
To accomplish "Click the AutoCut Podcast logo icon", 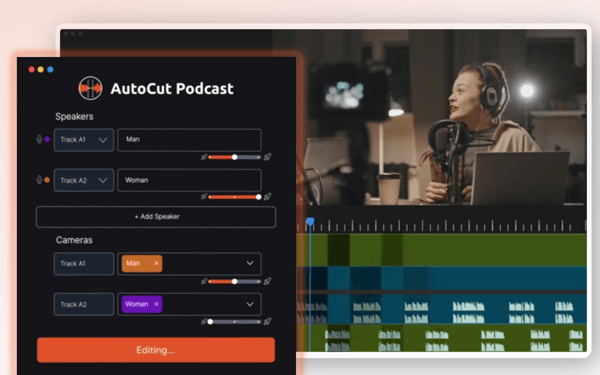I will [90, 88].
